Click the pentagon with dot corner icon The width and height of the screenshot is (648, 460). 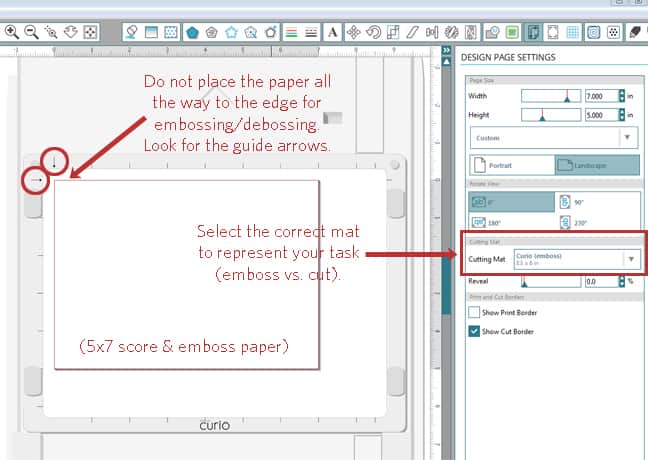point(271,32)
